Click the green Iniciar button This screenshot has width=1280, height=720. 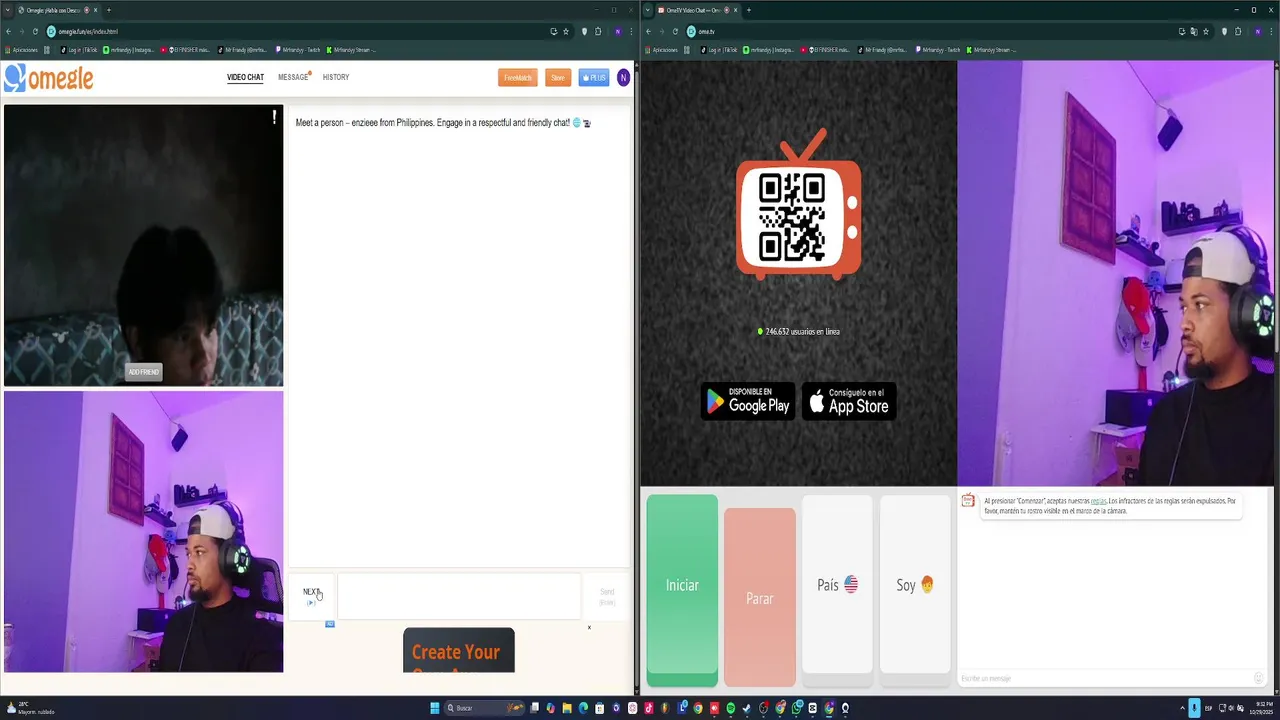(682, 590)
